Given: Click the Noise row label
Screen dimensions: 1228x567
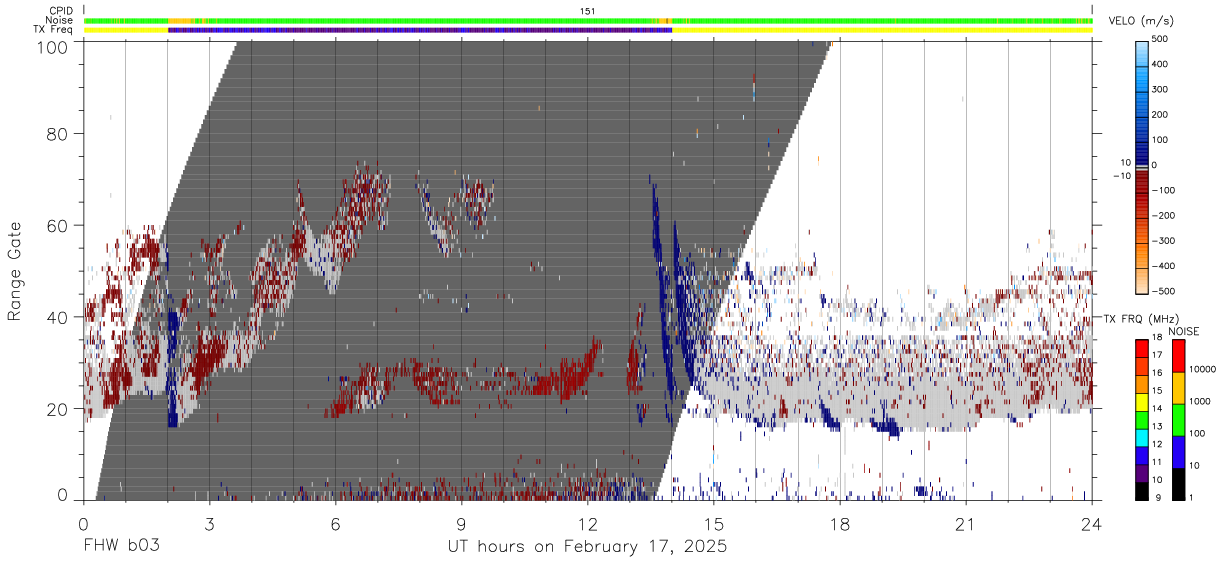Looking at the screenshot, I should click(62, 20).
